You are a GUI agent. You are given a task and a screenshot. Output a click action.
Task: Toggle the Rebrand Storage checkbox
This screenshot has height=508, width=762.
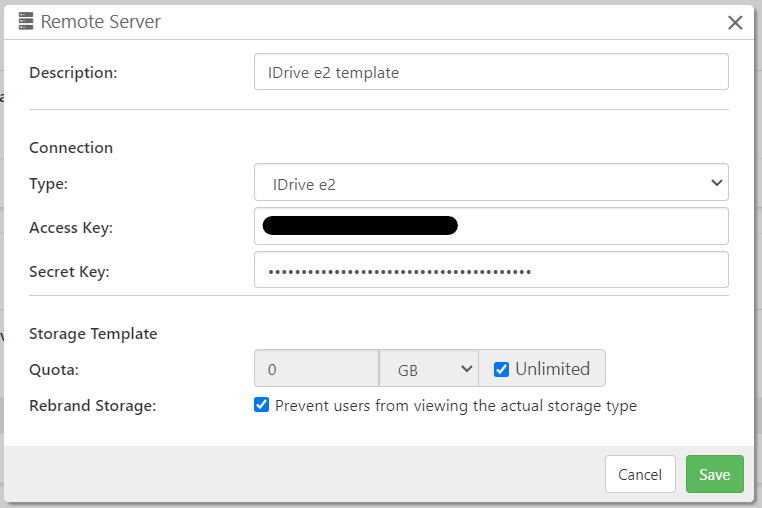point(262,405)
